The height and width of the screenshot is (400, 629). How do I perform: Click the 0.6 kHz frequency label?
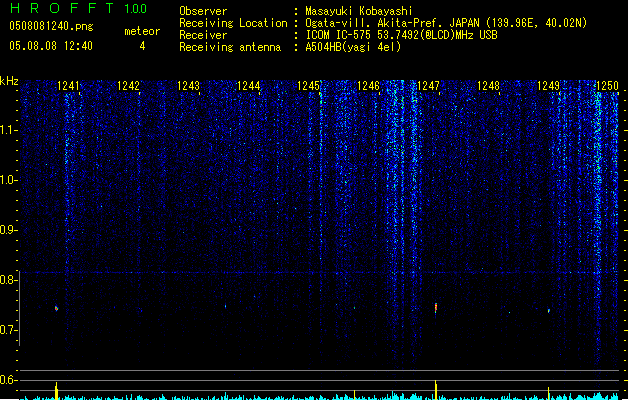click(x=9, y=380)
